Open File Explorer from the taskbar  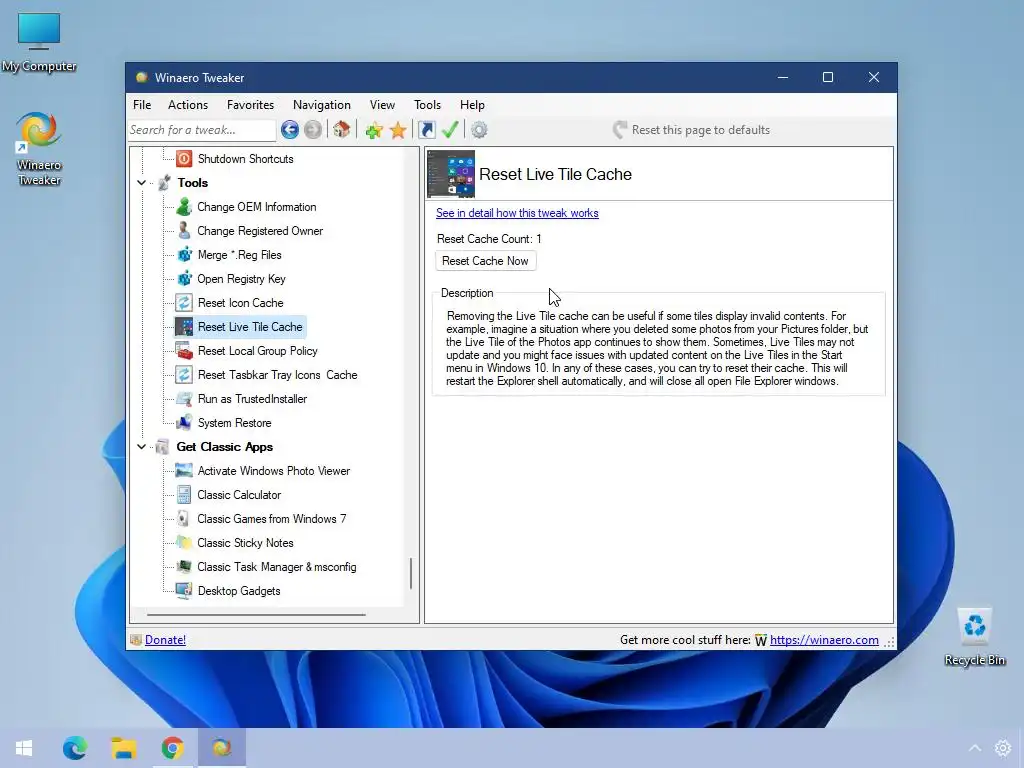[123, 748]
